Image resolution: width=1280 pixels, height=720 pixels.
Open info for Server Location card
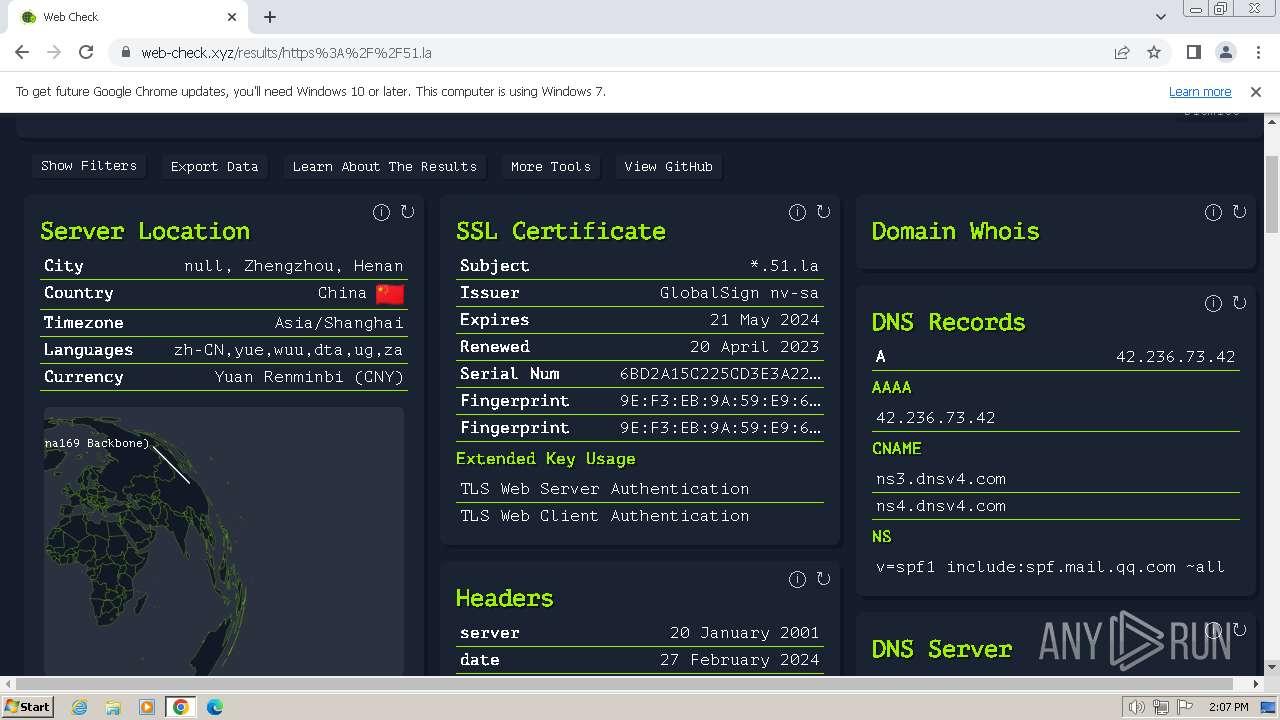[381, 212]
